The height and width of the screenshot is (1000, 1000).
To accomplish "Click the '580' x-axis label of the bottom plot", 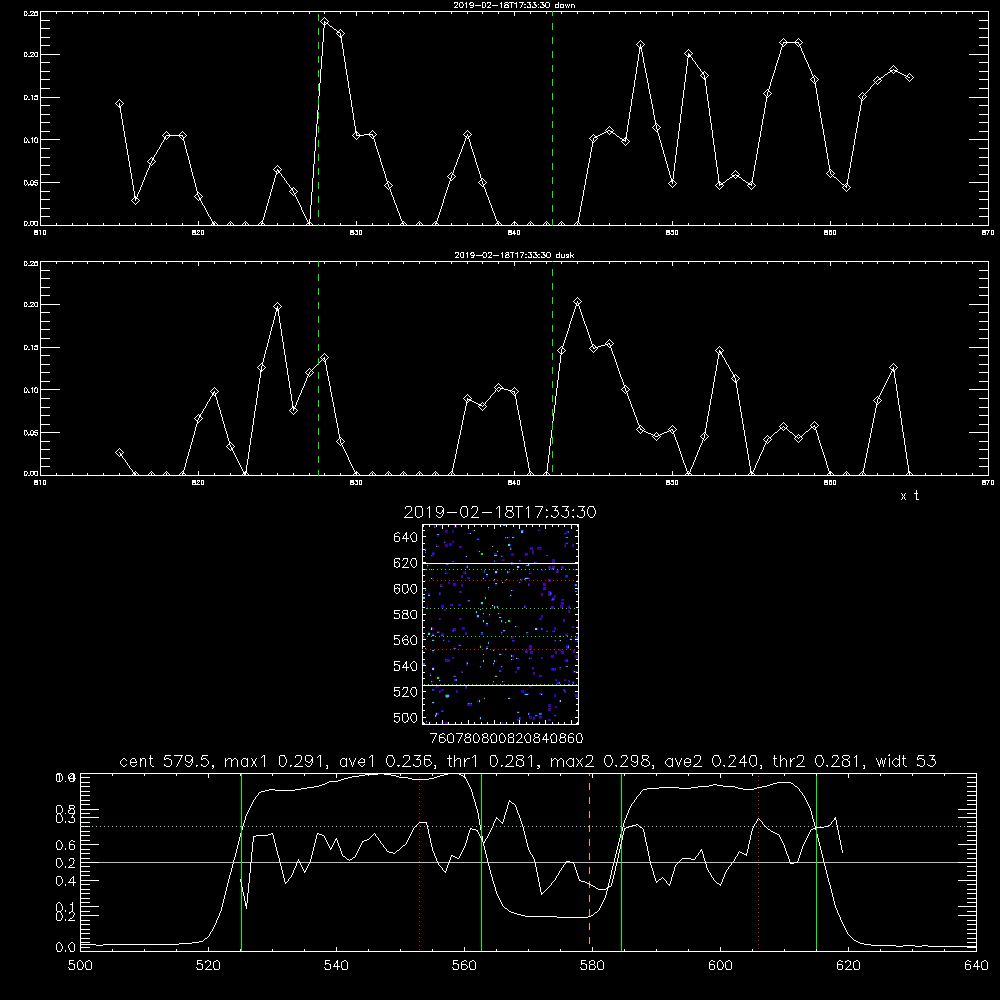I will point(592,966).
